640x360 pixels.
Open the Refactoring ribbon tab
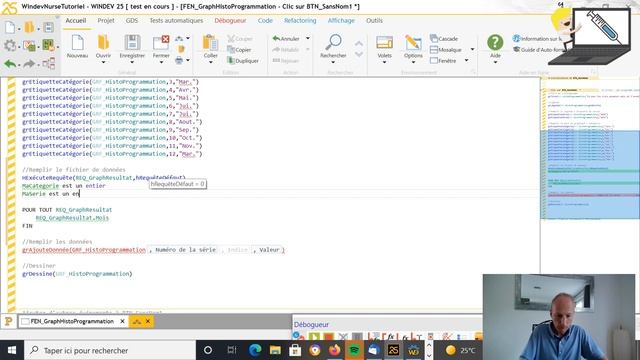point(300,20)
